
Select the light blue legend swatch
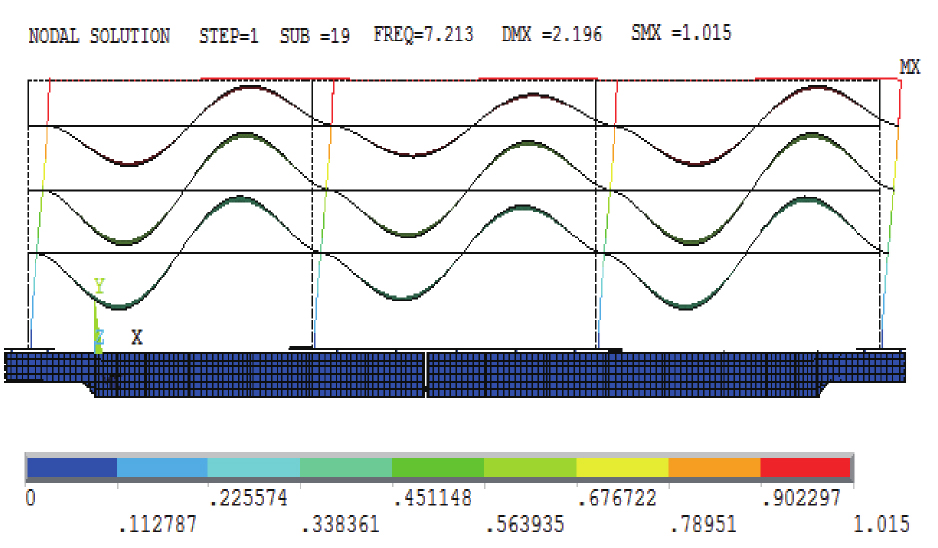click(x=162, y=467)
